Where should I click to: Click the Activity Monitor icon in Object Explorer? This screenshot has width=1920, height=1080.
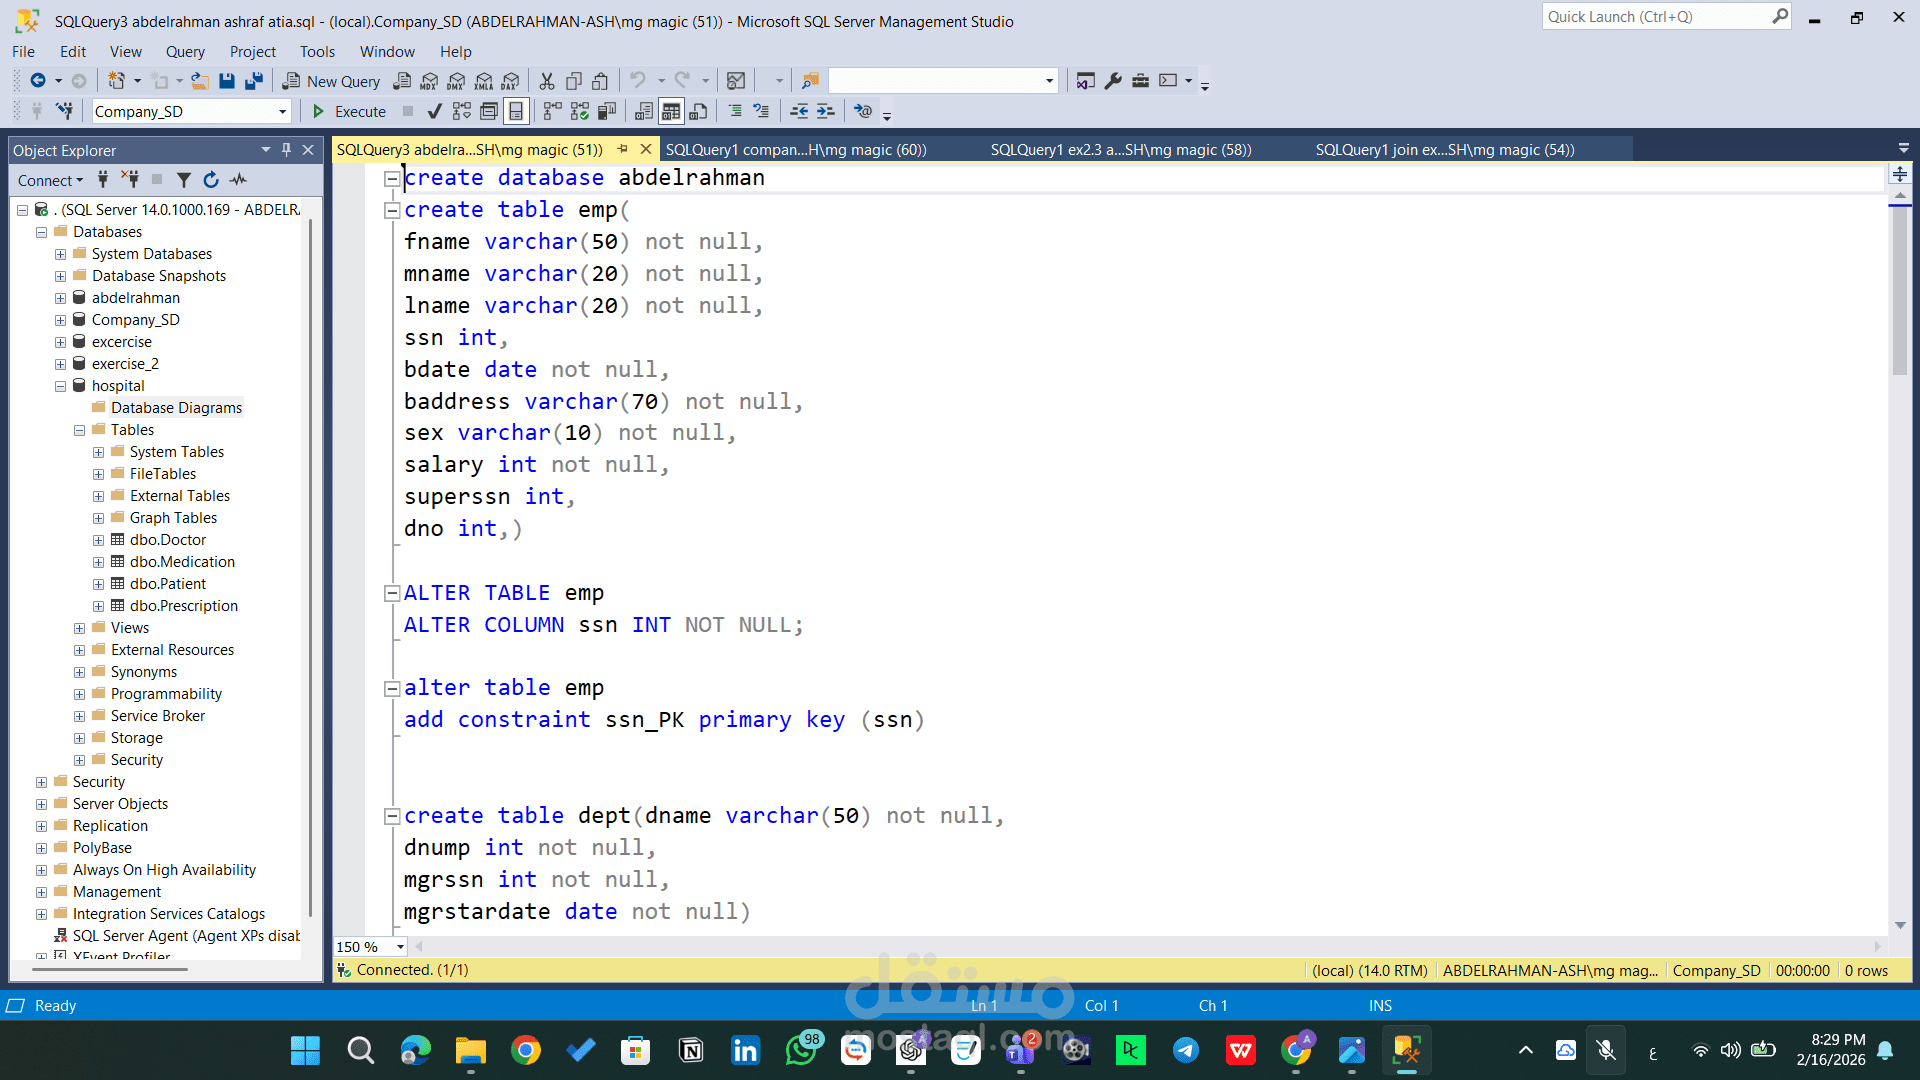[238, 180]
